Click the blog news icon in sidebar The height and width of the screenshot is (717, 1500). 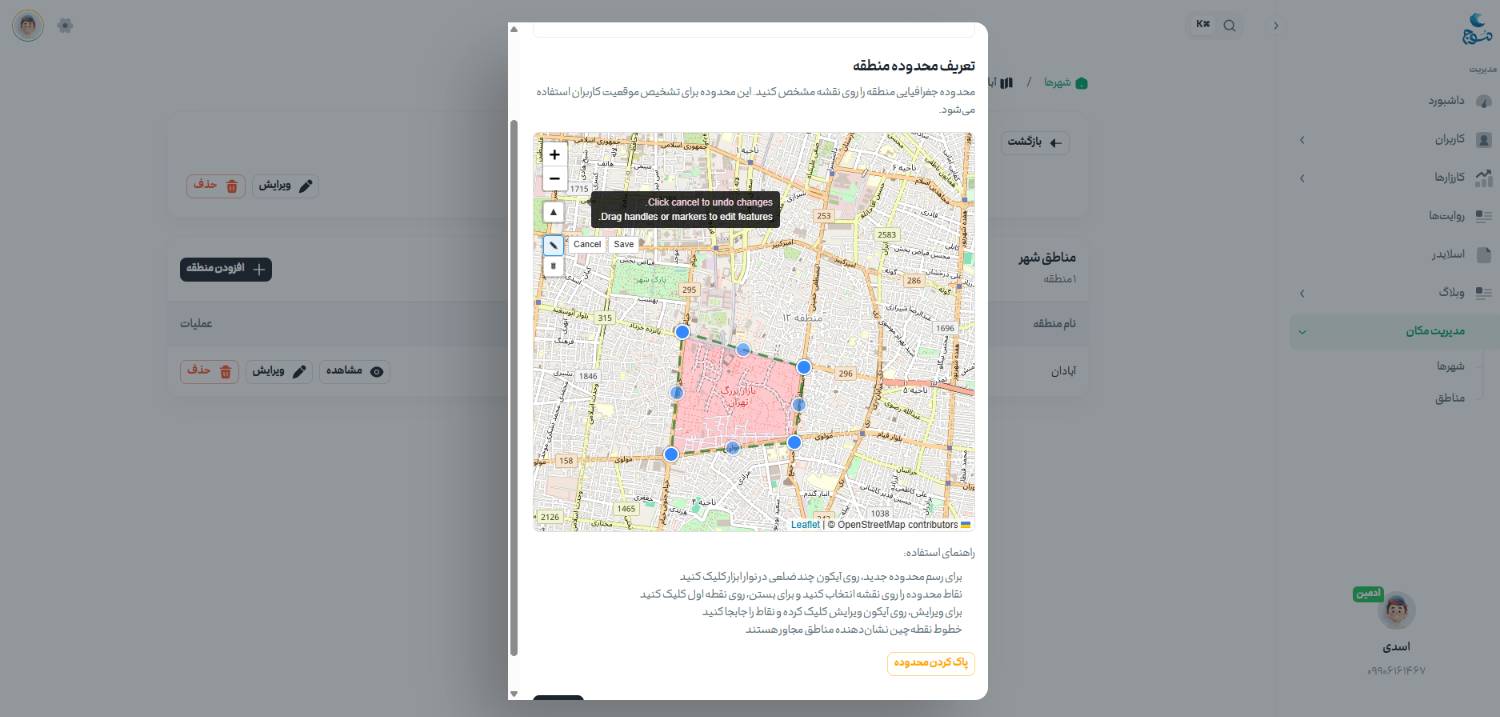tap(1484, 293)
